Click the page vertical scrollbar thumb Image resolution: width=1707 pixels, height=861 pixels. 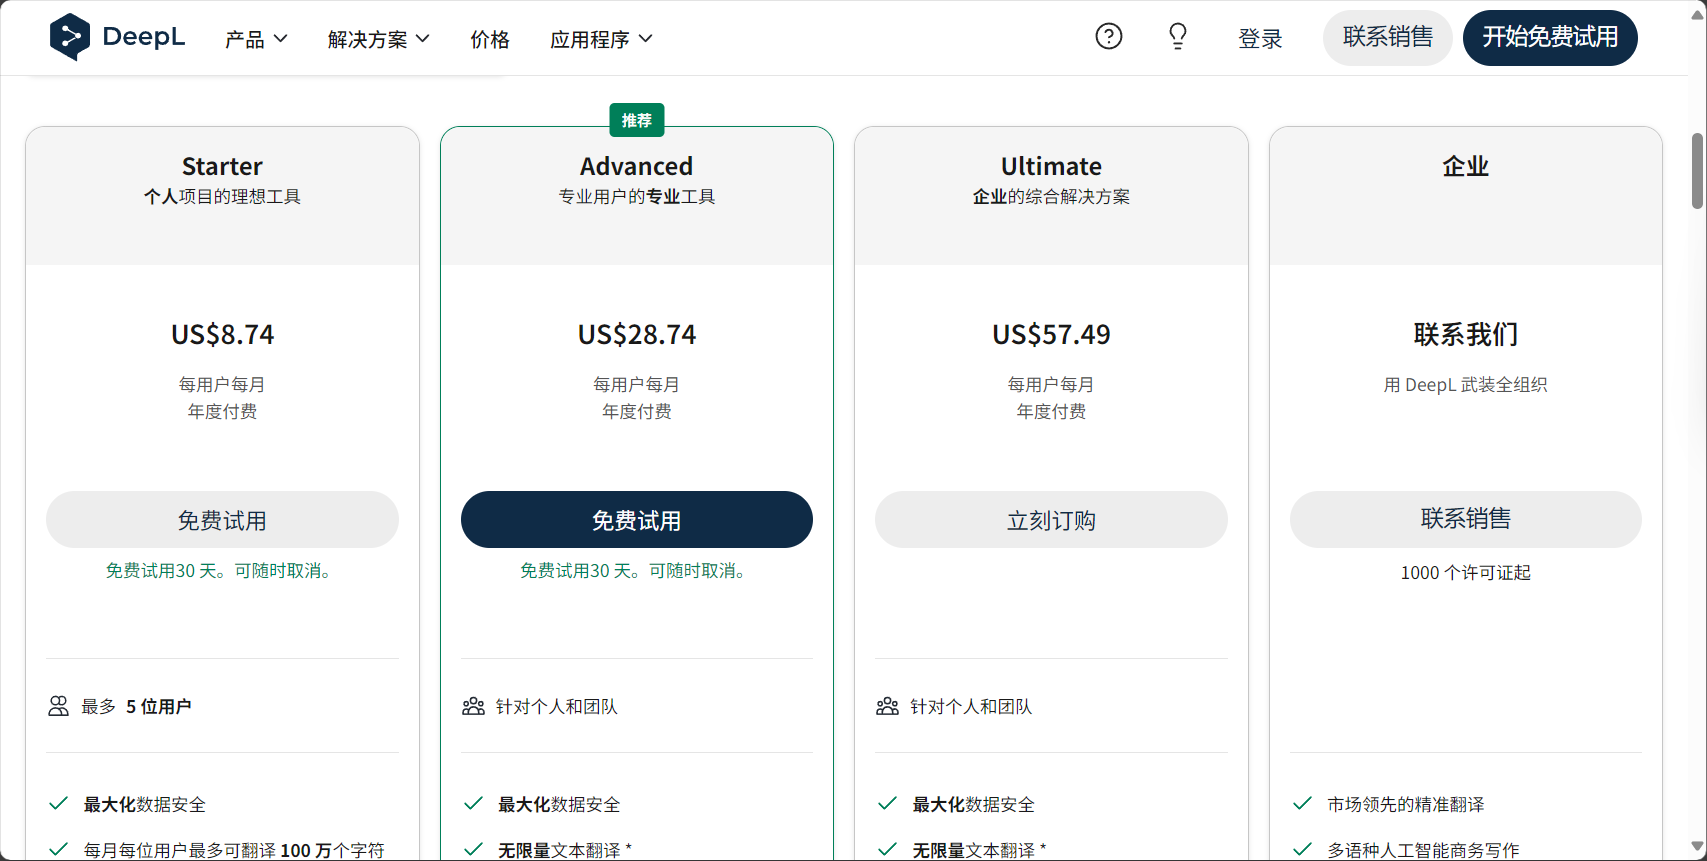click(x=1697, y=170)
